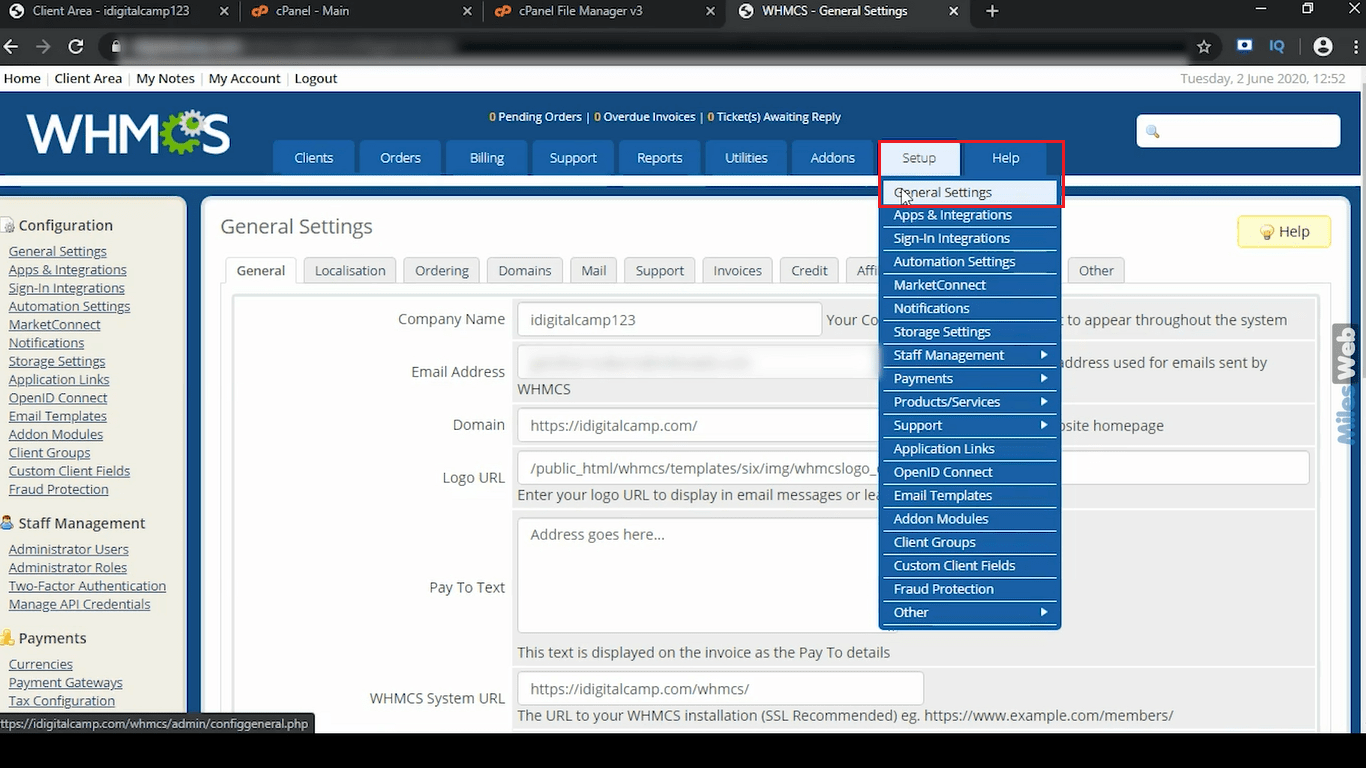Click the Home link in top bar
Screen dimensions: 1366x768
tap(22, 78)
